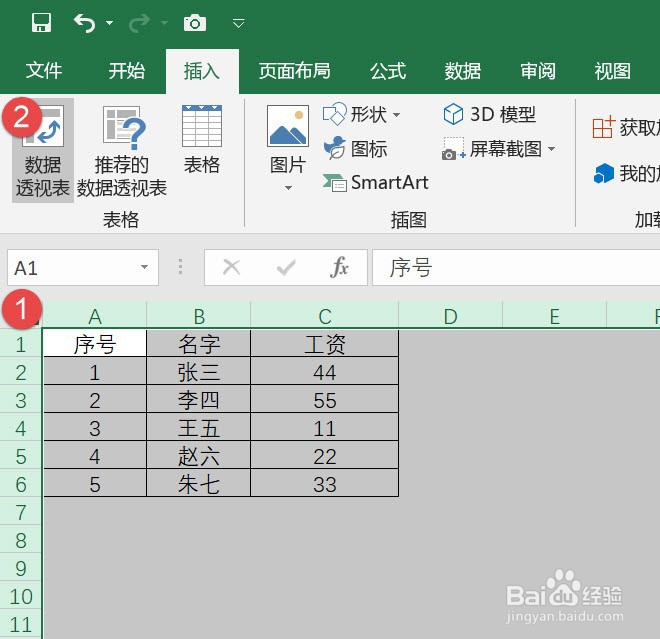The image size is (660, 639).
Task: Switch to the 页面布局 tab
Action: [295, 70]
